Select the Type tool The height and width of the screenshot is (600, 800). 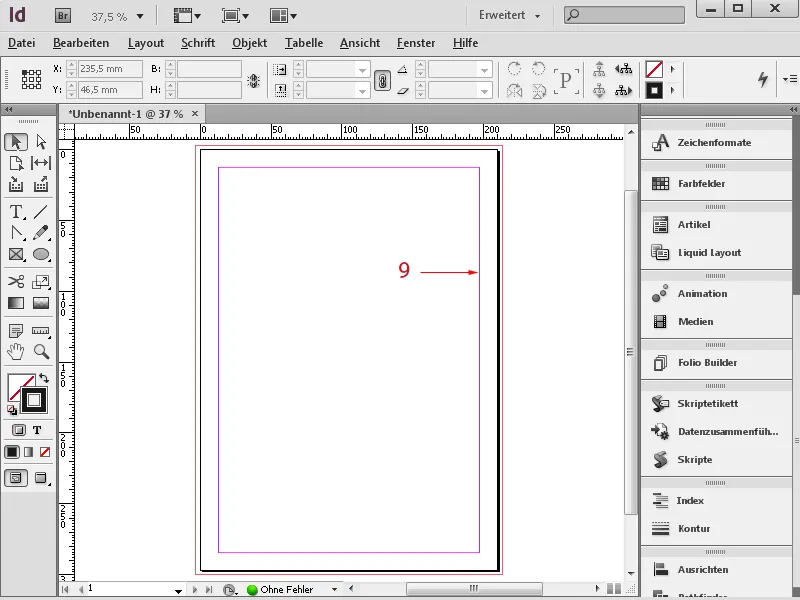16,212
